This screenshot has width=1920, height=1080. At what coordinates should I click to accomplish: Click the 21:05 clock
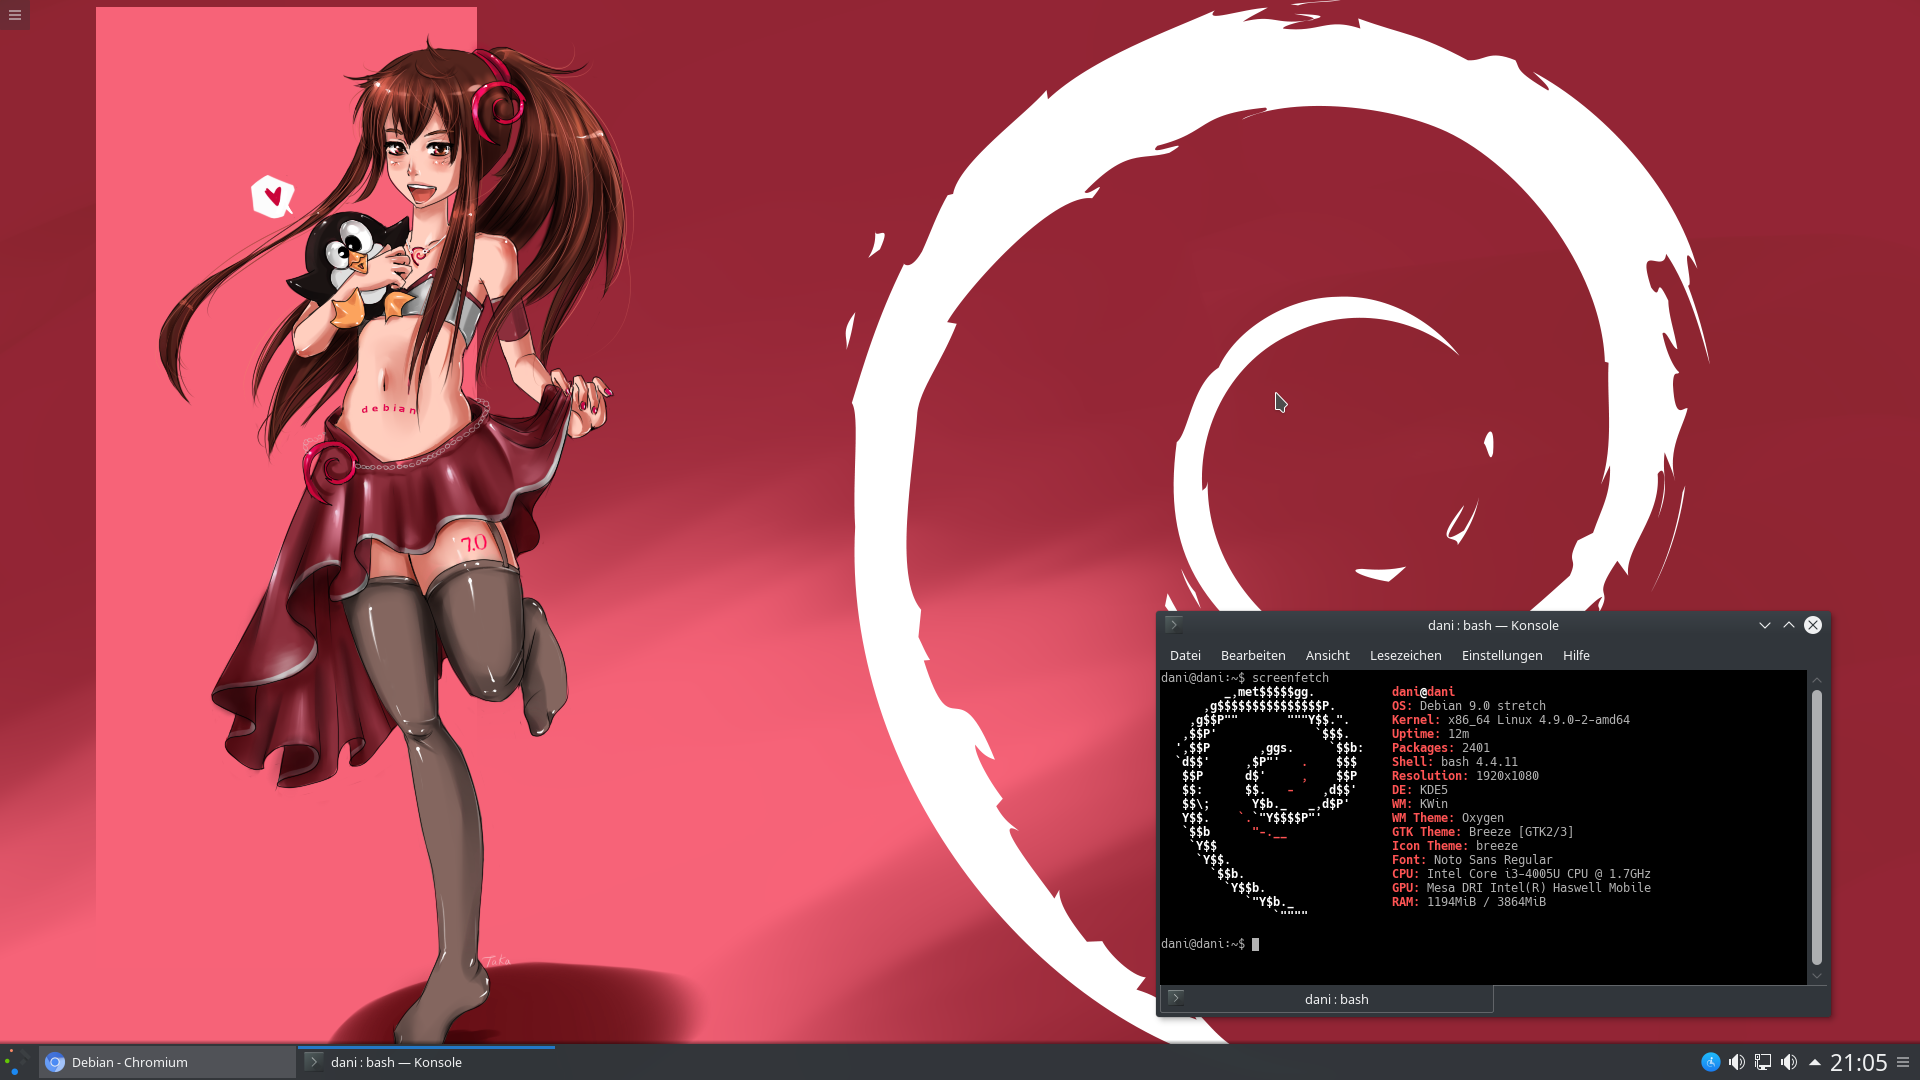tap(1858, 1062)
